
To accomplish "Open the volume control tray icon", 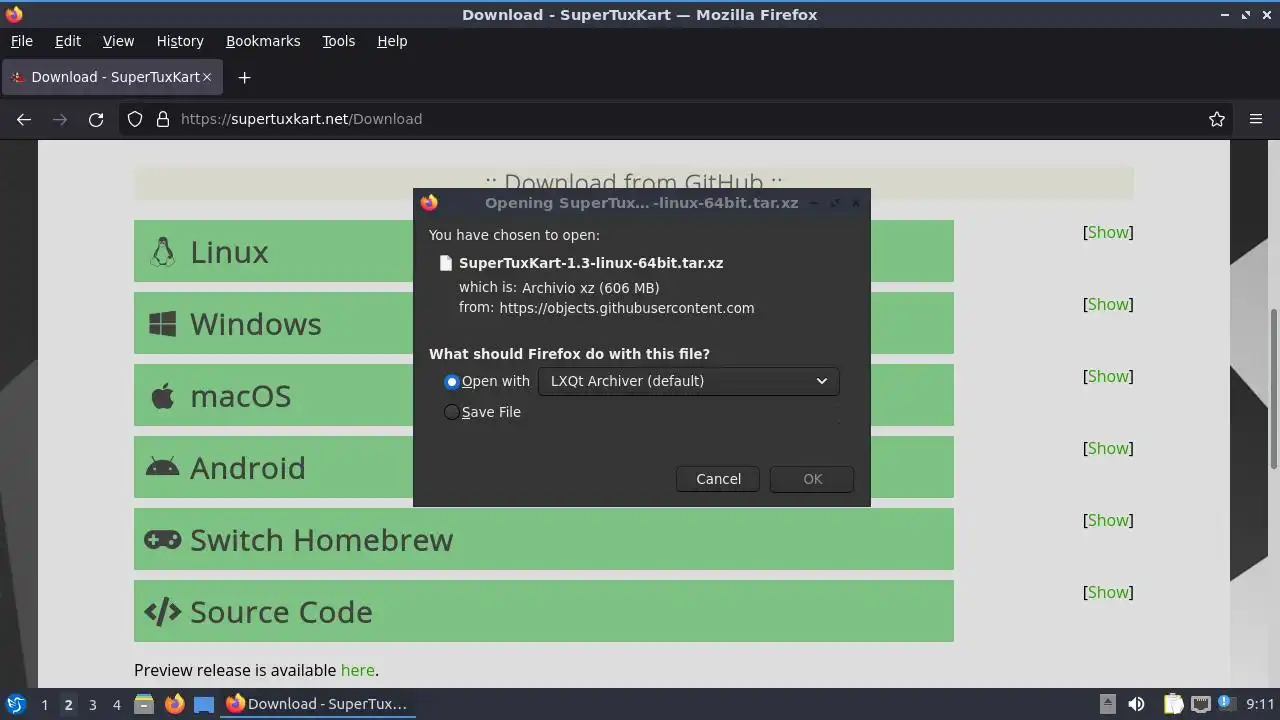I will (x=1136, y=704).
